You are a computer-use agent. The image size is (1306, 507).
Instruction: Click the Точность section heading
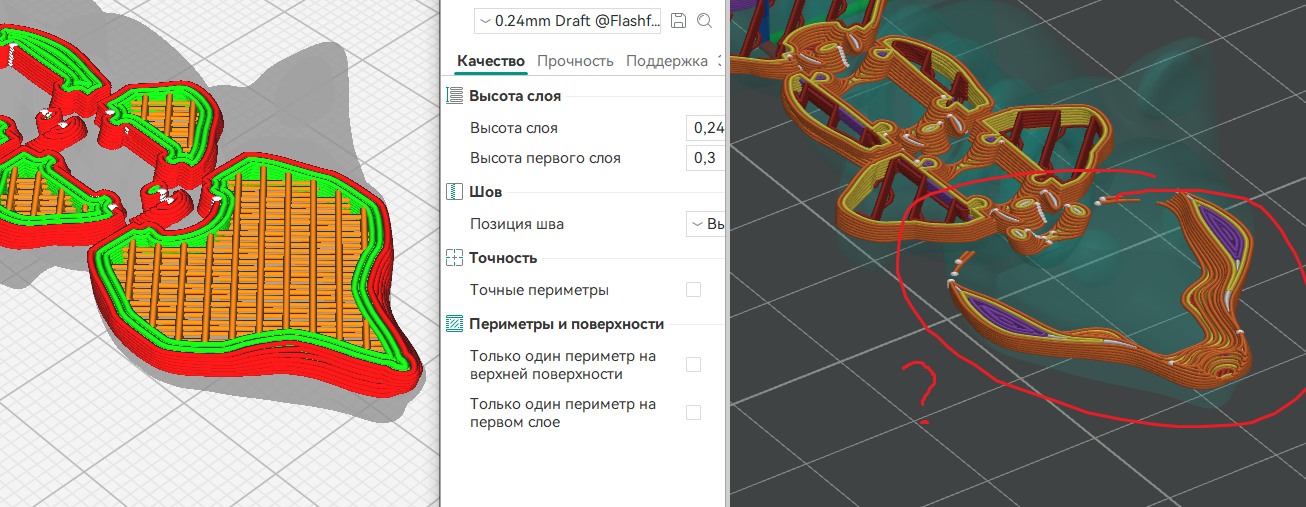(x=503, y=257)
